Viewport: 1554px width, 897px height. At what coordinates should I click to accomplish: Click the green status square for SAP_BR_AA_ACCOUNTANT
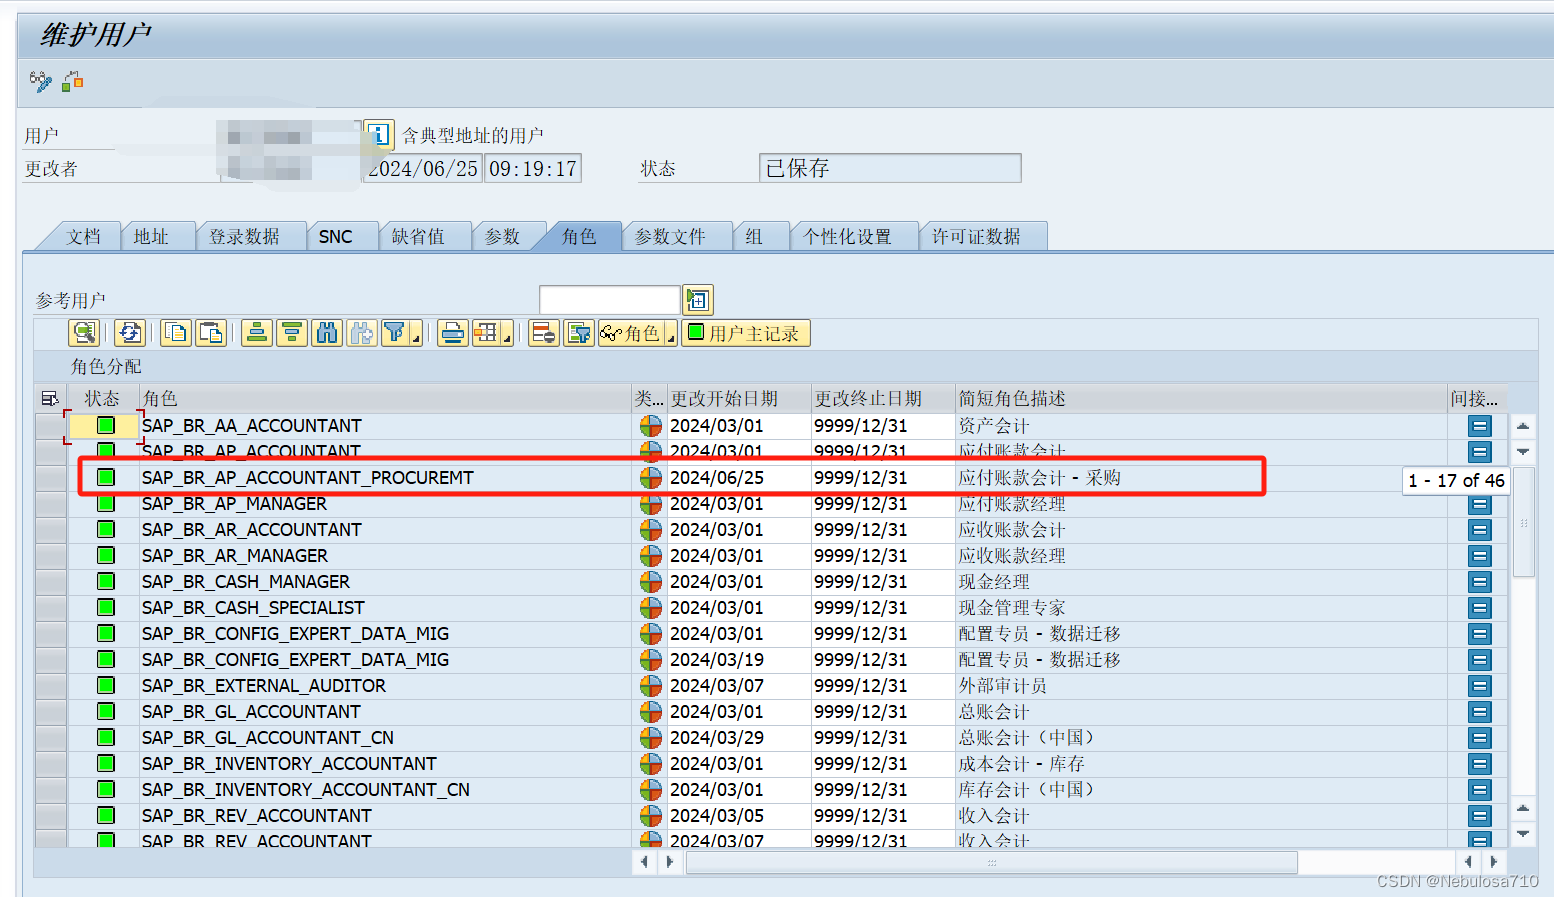[x=104, y=425]
